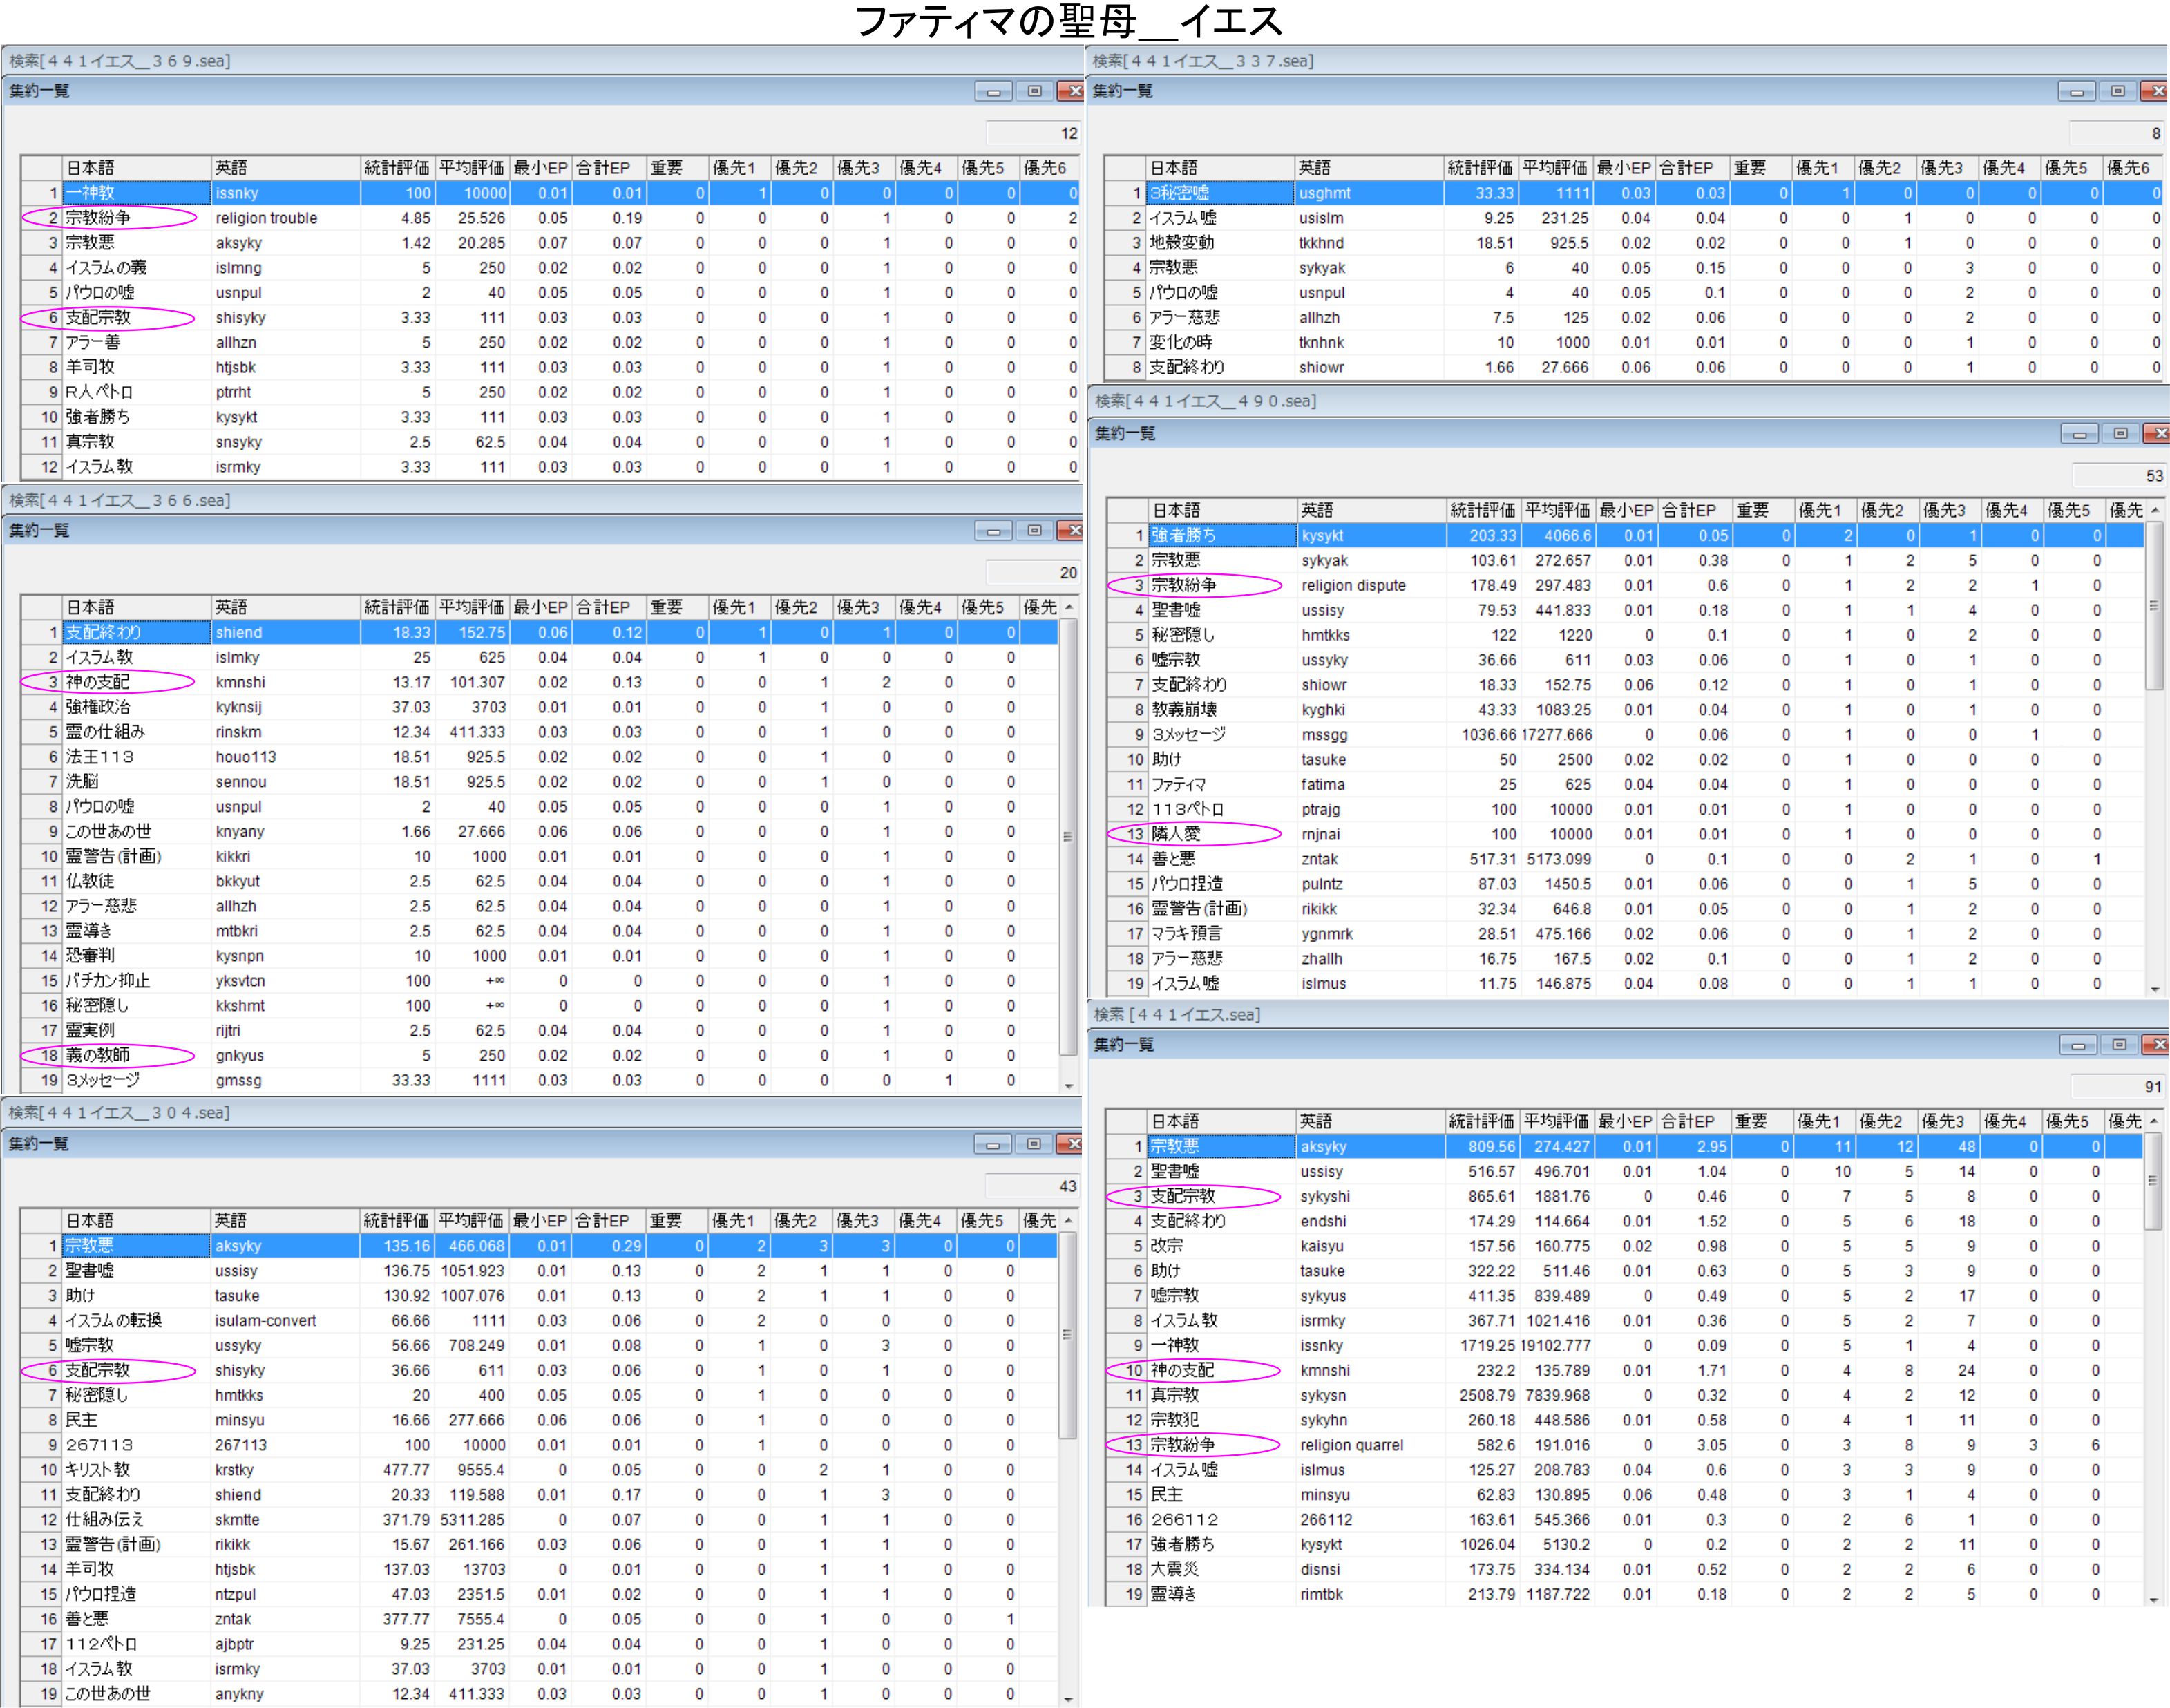The height and width of the screenshot is (1708, 2170).
Task: Sort by 日本語 column in 441イエス.sea window
Action: pyautogui.click(x=1221, y=1122)
